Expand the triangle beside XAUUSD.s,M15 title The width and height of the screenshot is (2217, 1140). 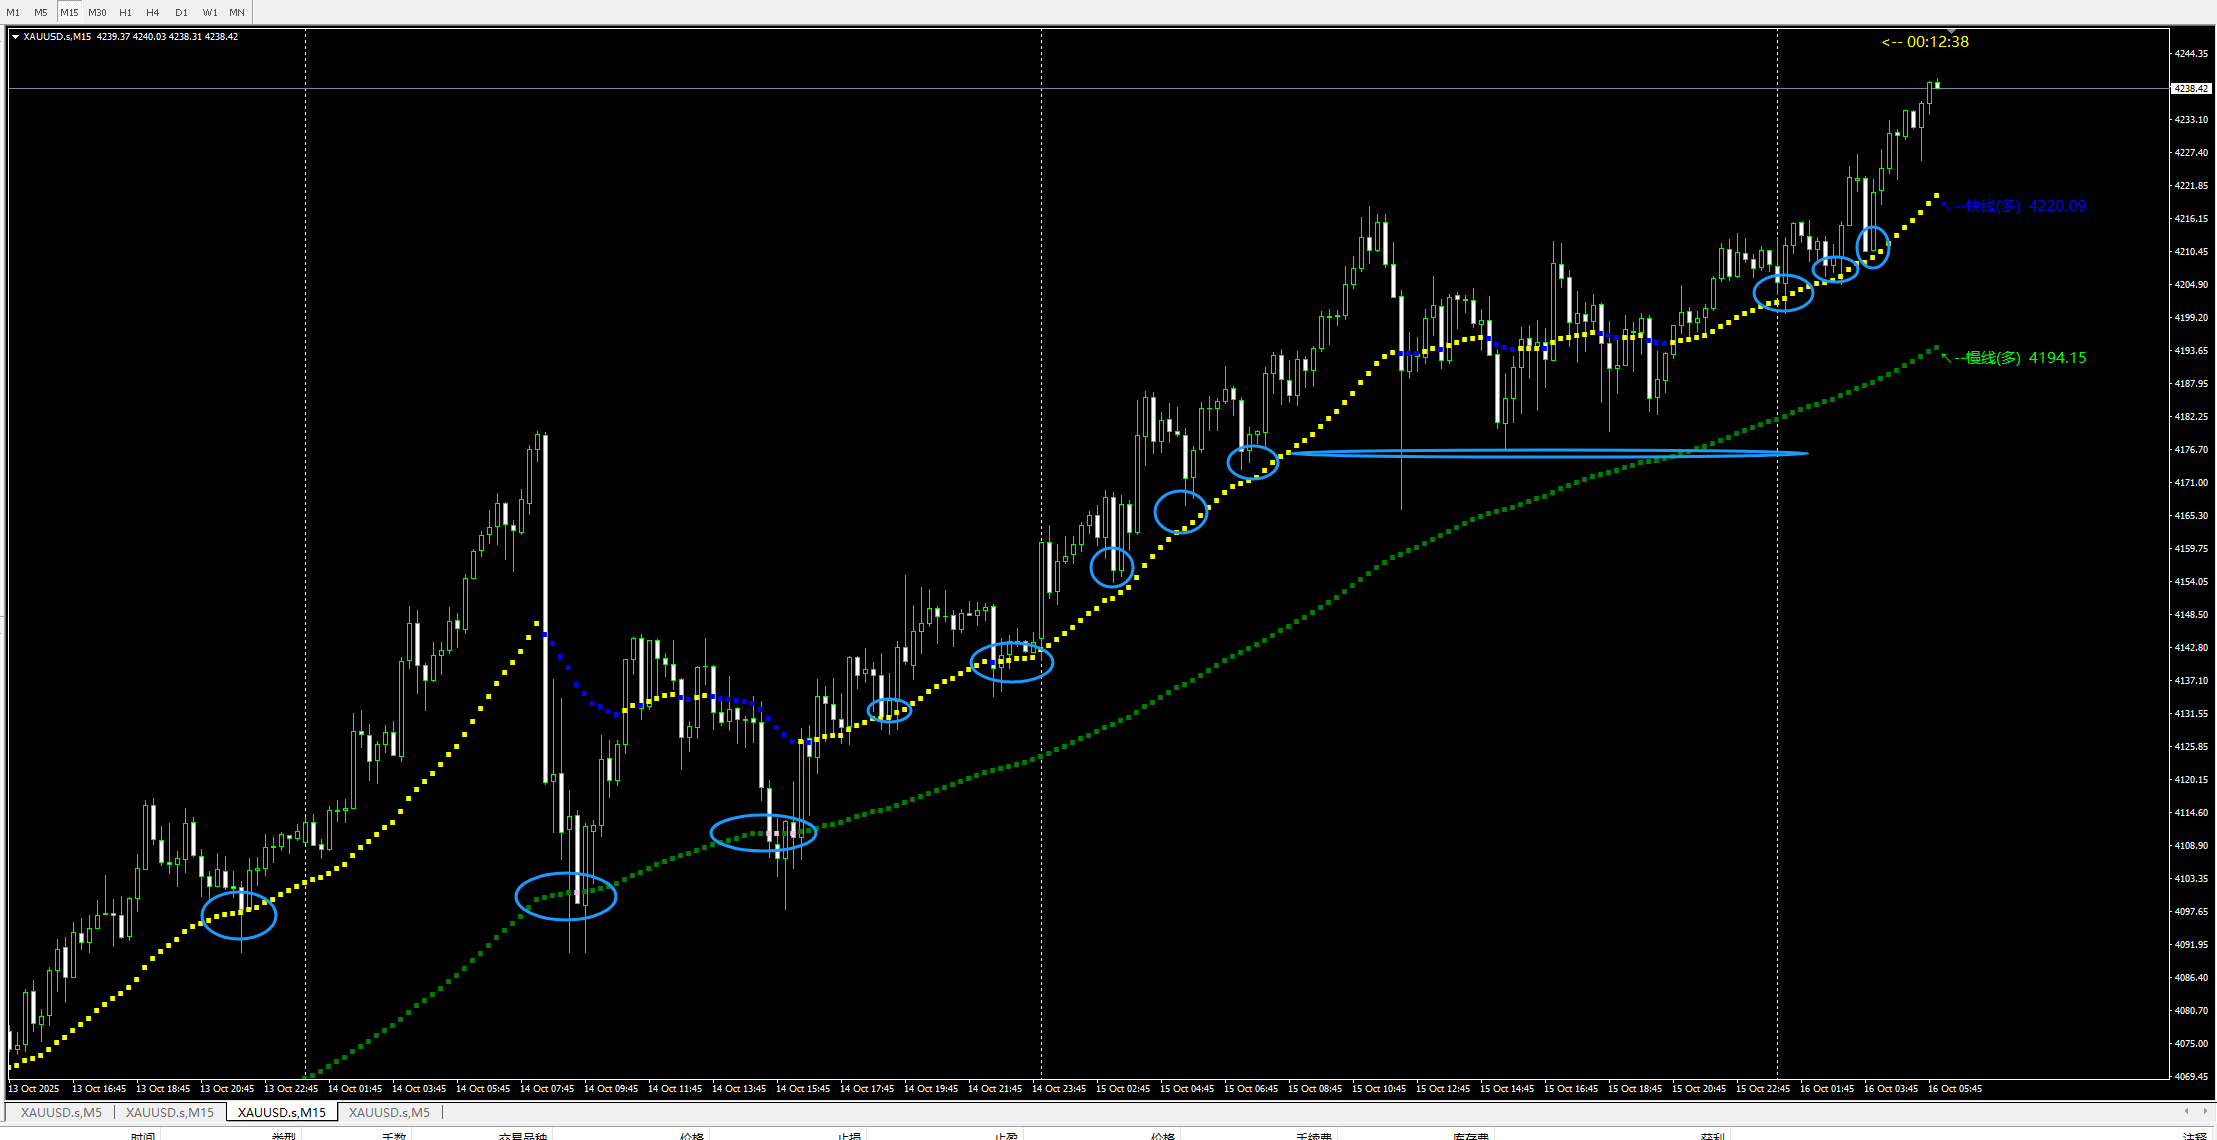click(15, 37)
